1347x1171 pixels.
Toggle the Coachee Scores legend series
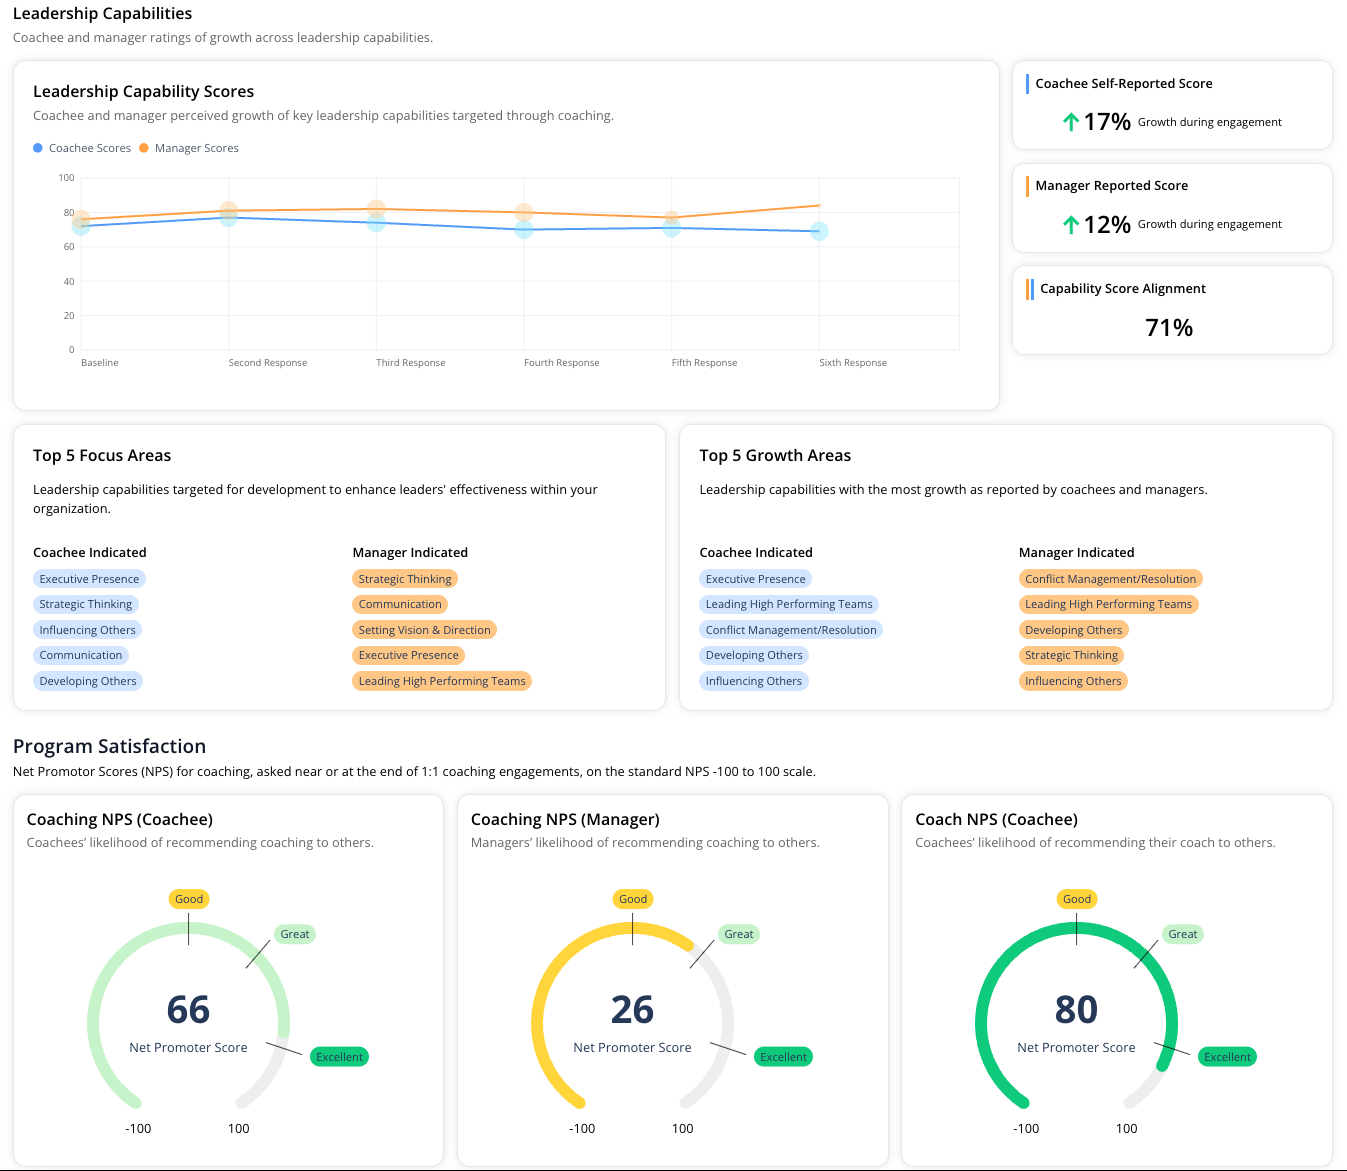pos(82,148)
